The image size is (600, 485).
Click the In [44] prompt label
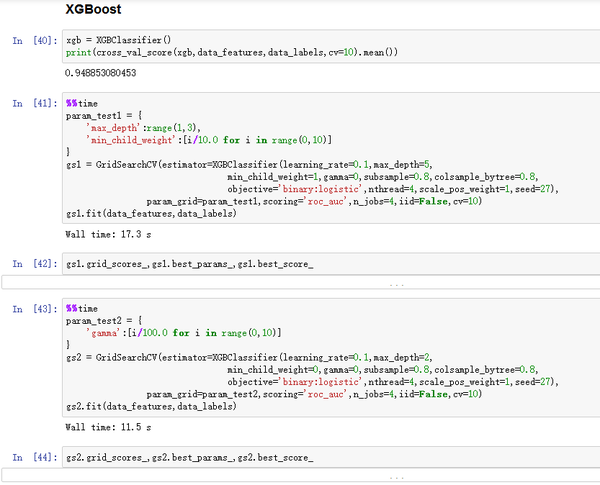(x=35, y=457)
